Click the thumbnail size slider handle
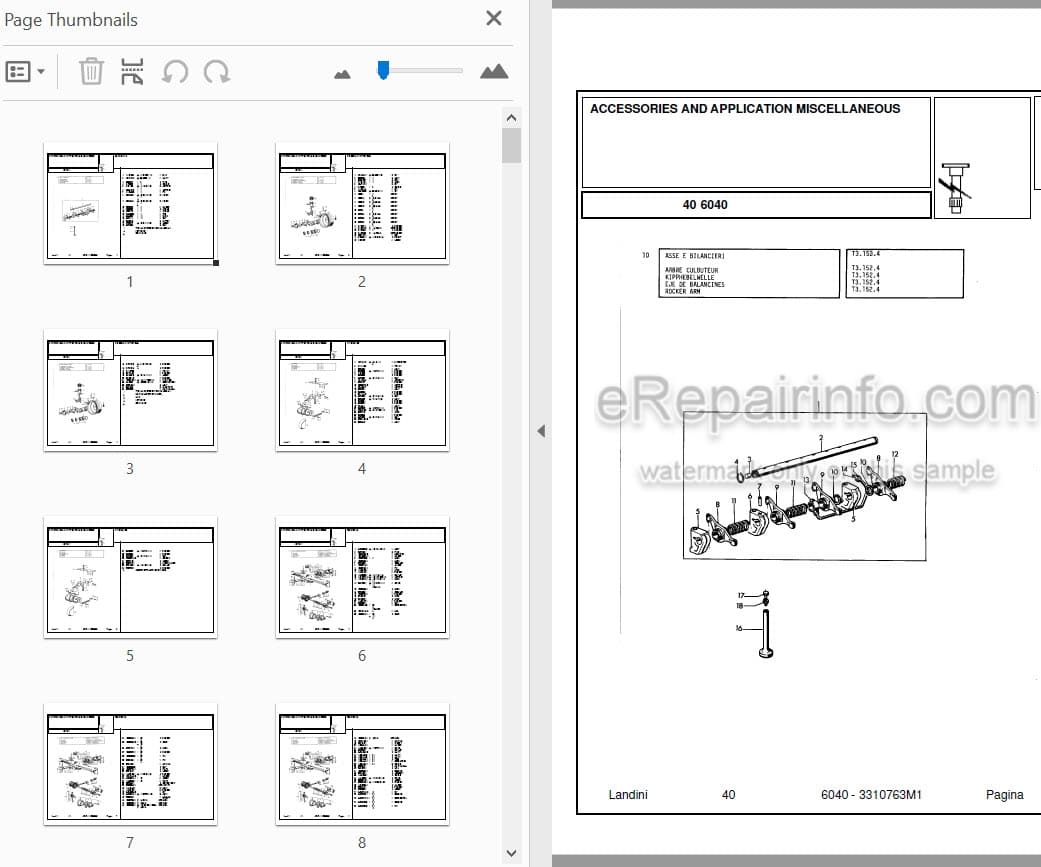This screenshot has height=867, width=1041. pyautogui.click(x=383, y=70)
